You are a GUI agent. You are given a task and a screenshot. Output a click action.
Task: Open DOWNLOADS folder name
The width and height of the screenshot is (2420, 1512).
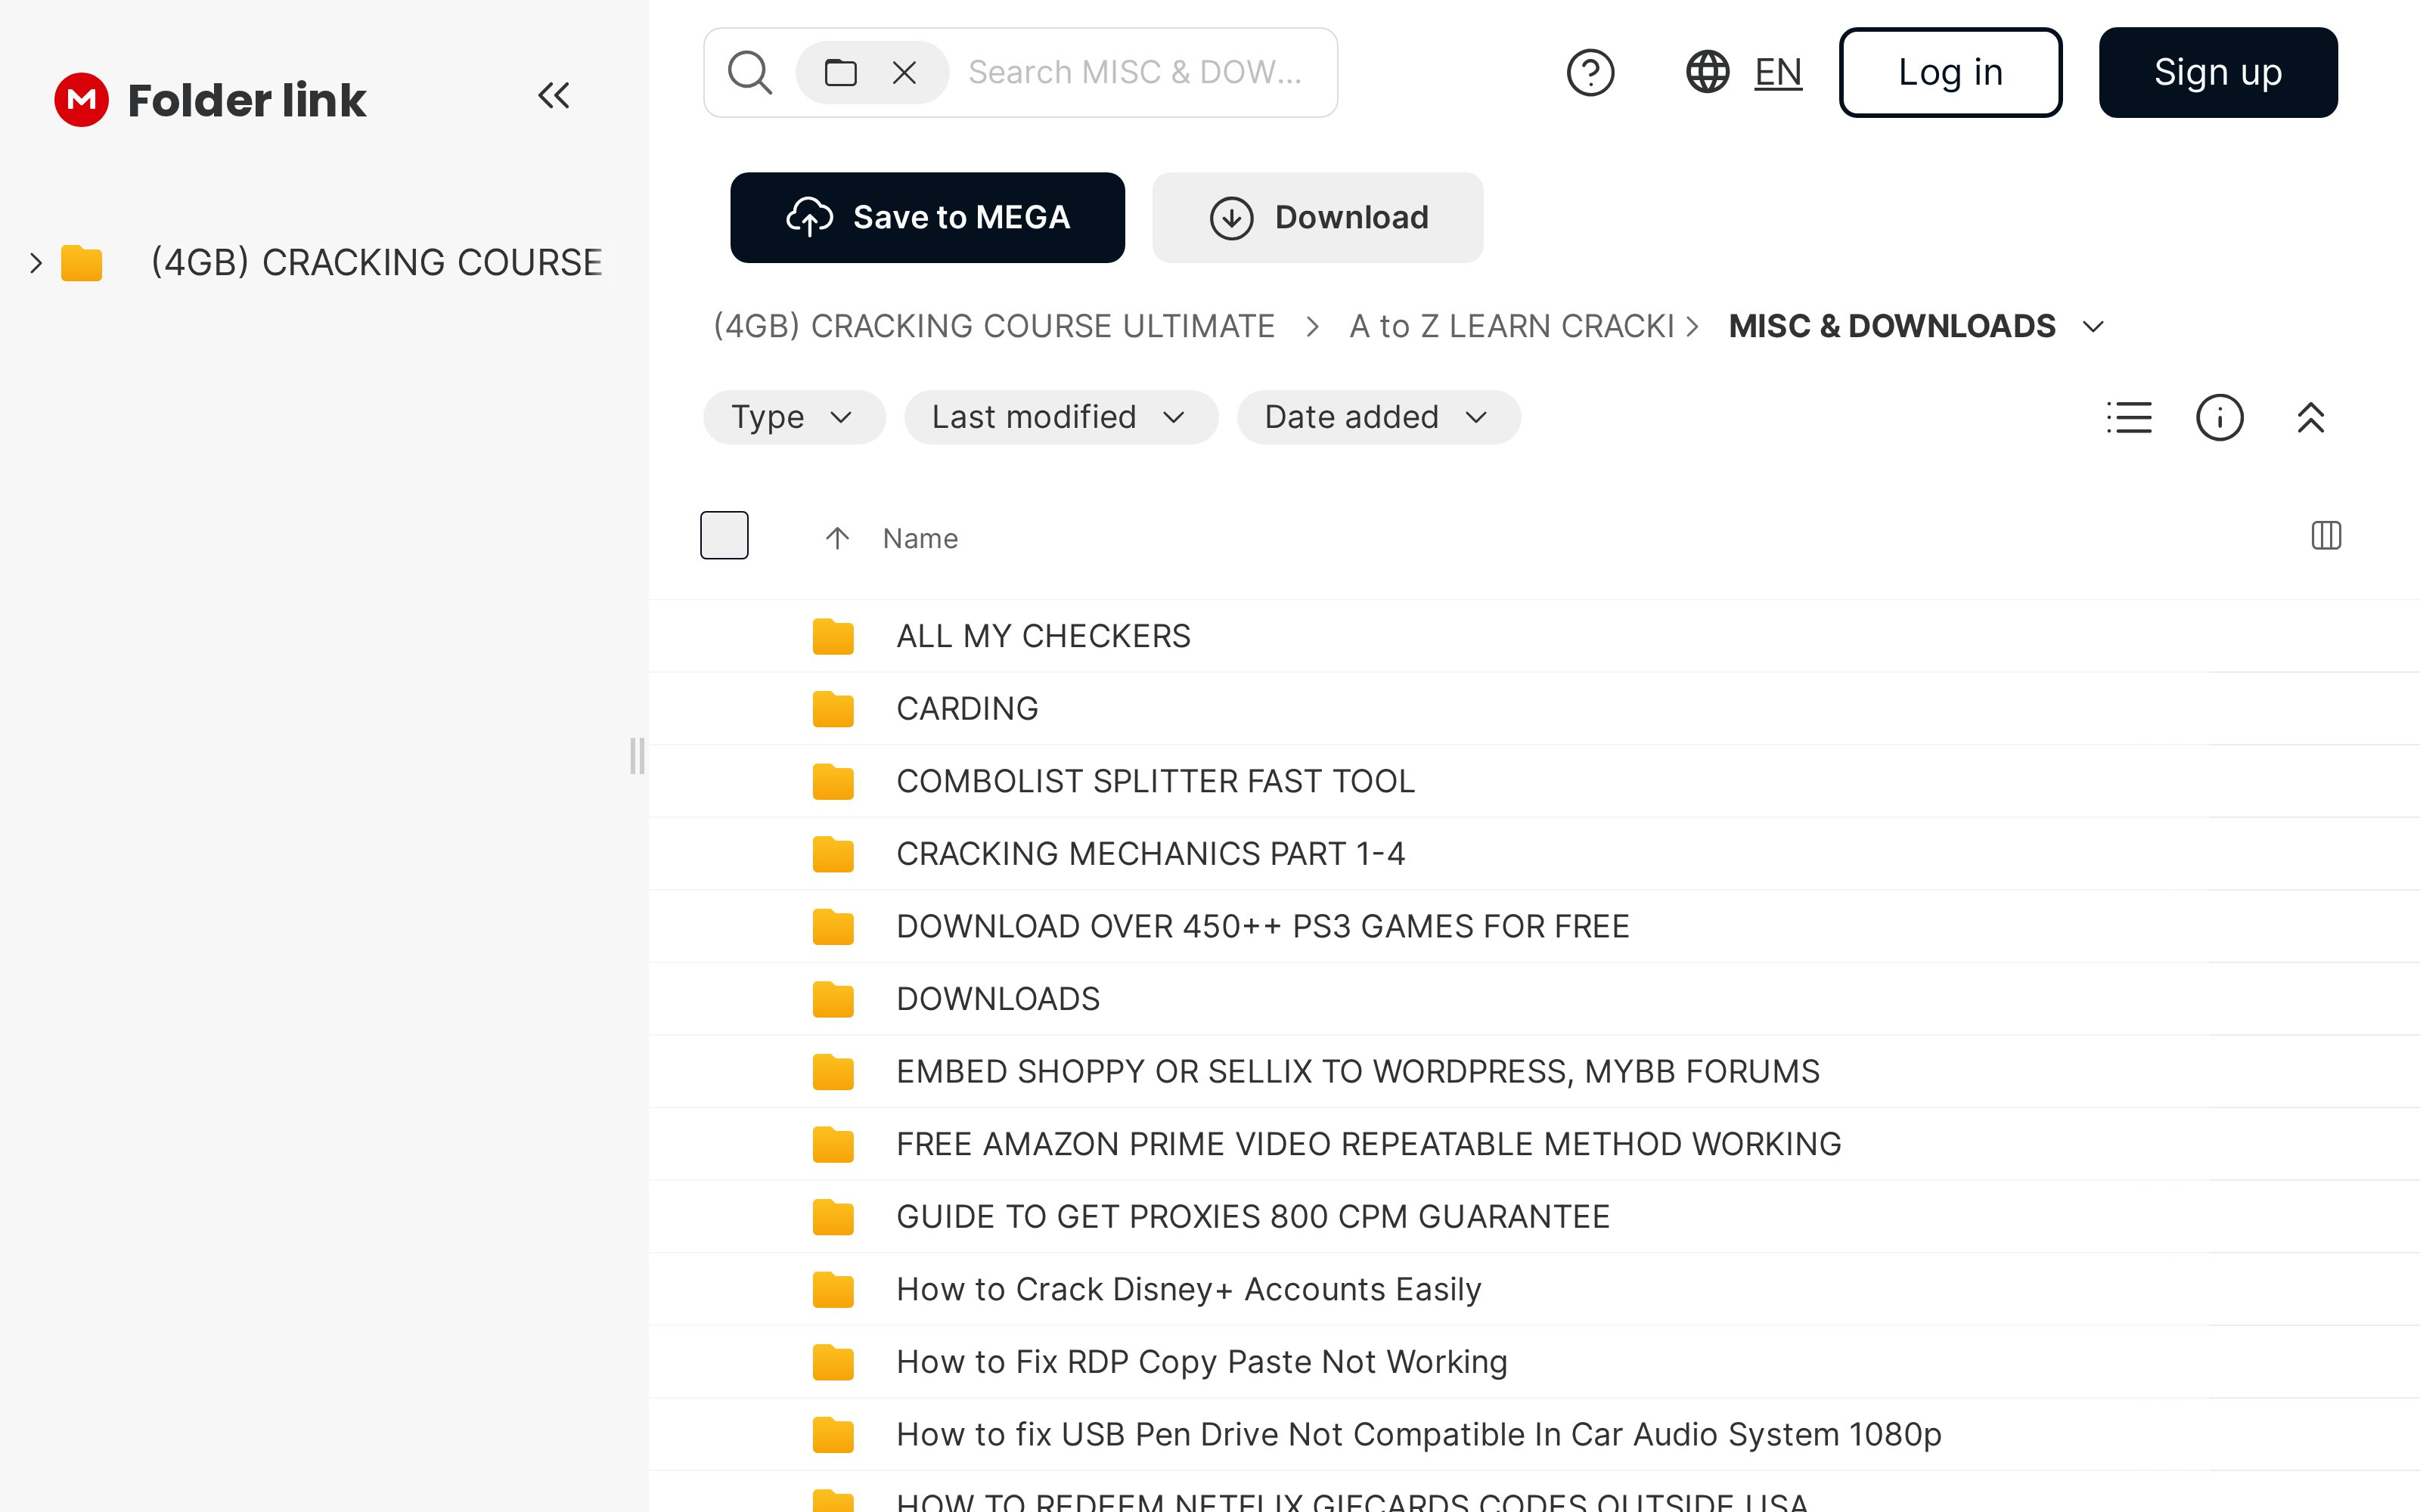coord(998,999)
